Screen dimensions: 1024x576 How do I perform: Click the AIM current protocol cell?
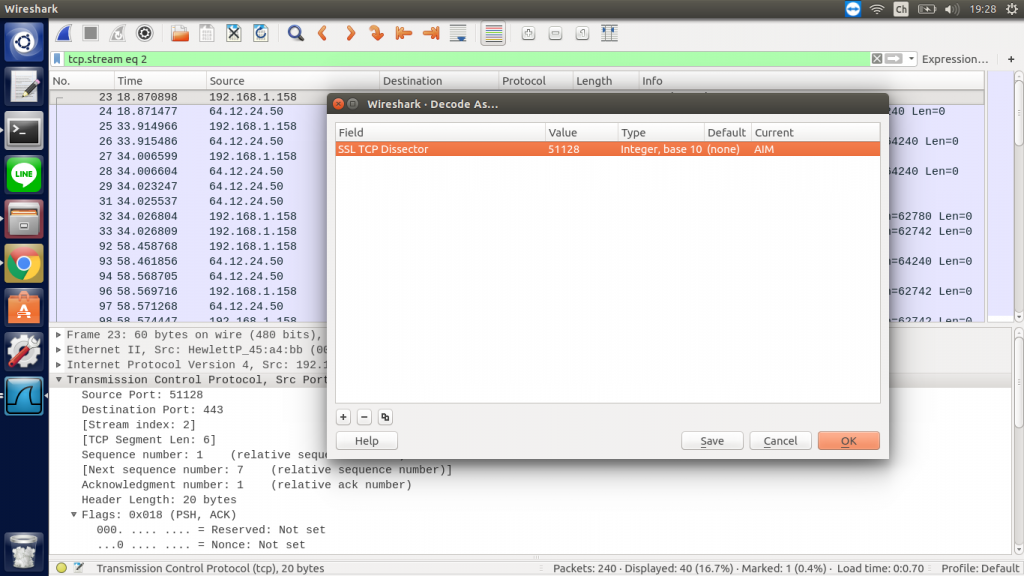pos(815,149)
